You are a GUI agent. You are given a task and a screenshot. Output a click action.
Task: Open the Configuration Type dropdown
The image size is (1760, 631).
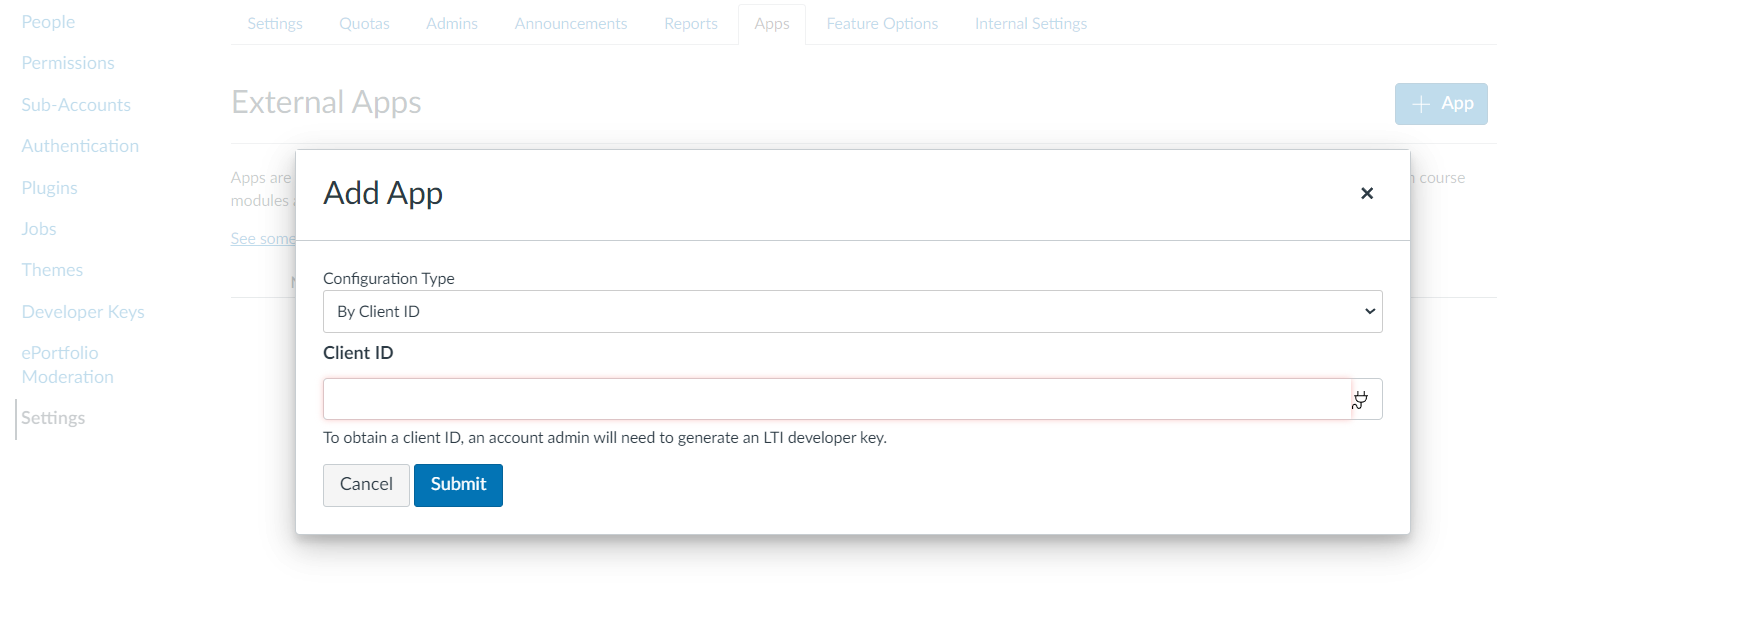852,312
